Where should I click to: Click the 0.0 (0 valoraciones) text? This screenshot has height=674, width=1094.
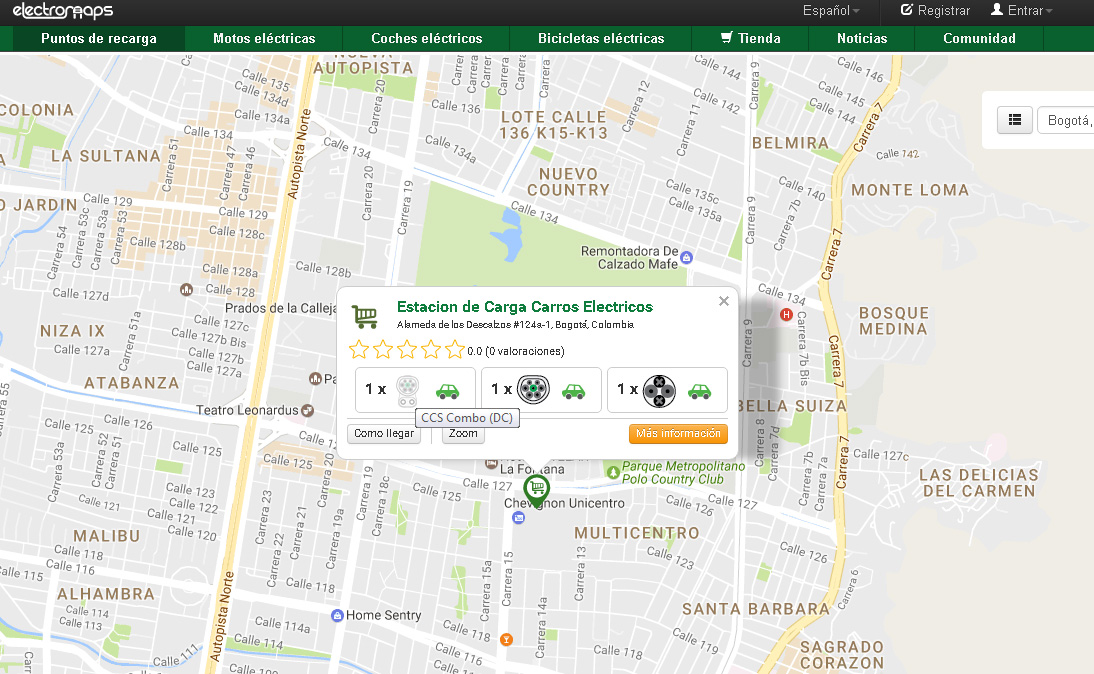point(516,351)
